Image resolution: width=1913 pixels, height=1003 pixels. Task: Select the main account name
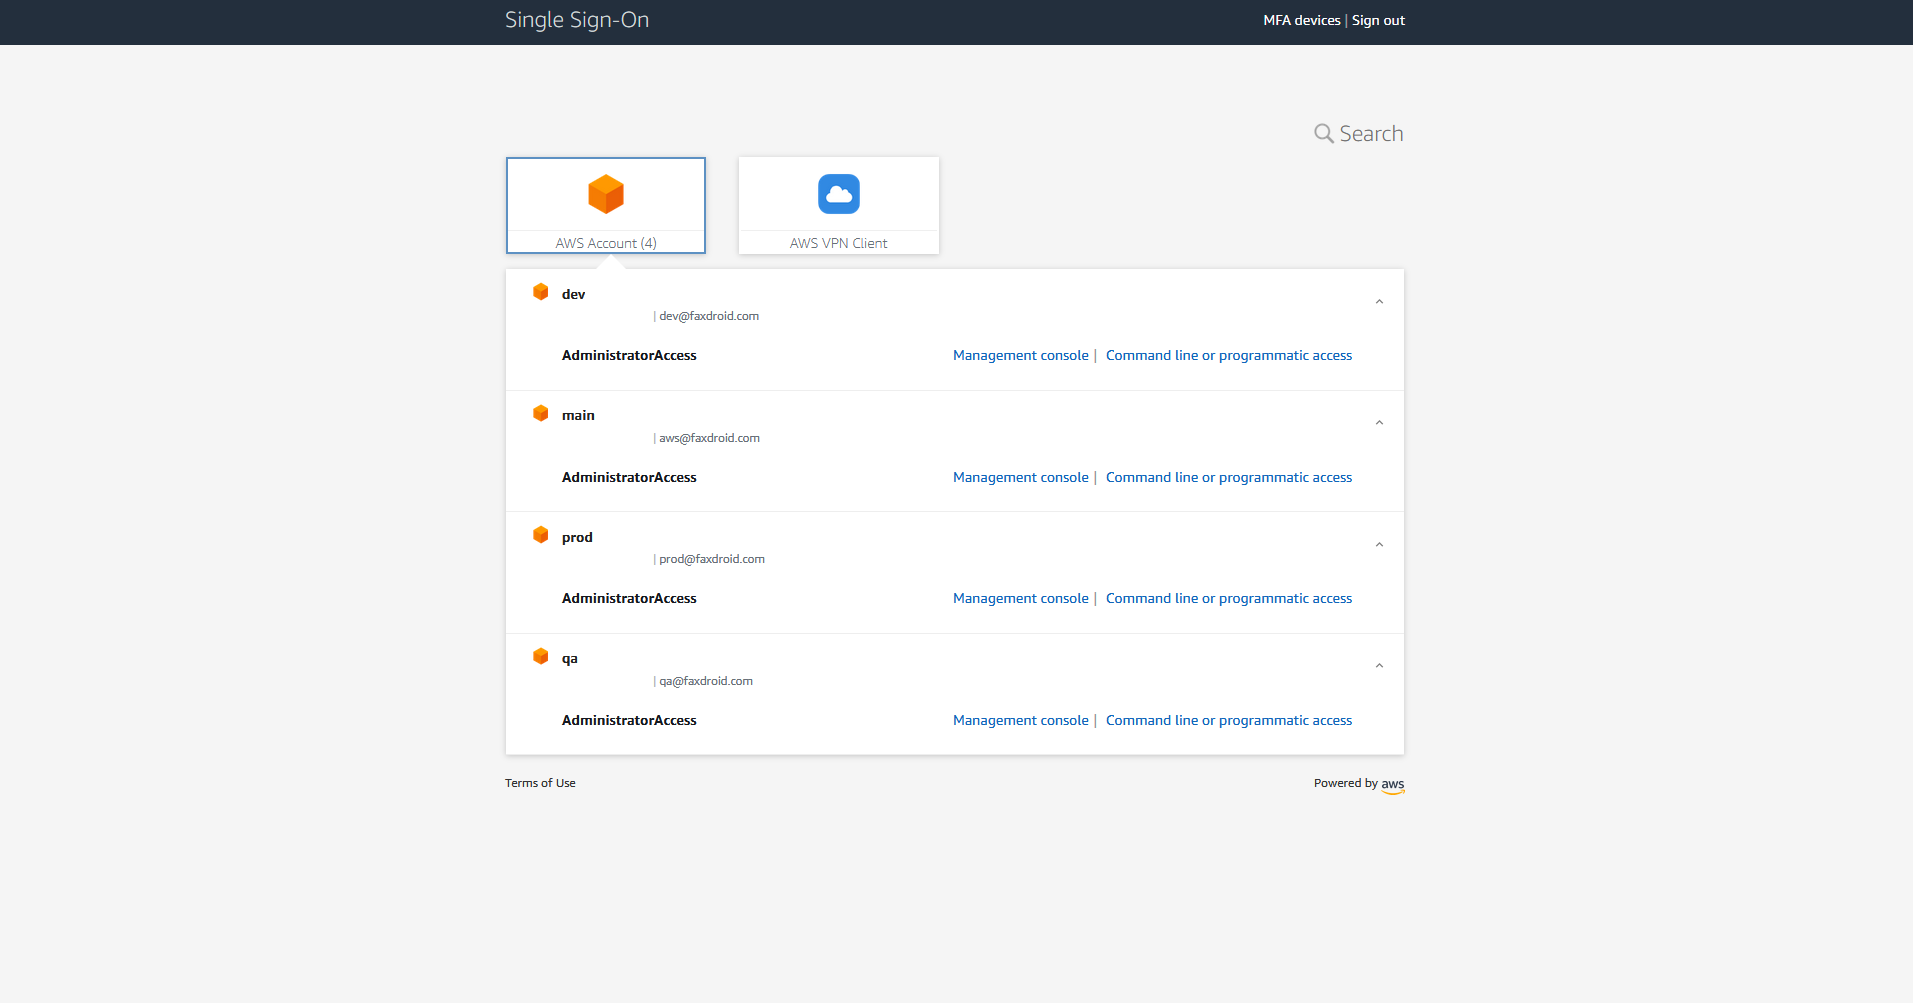(578, 415)
